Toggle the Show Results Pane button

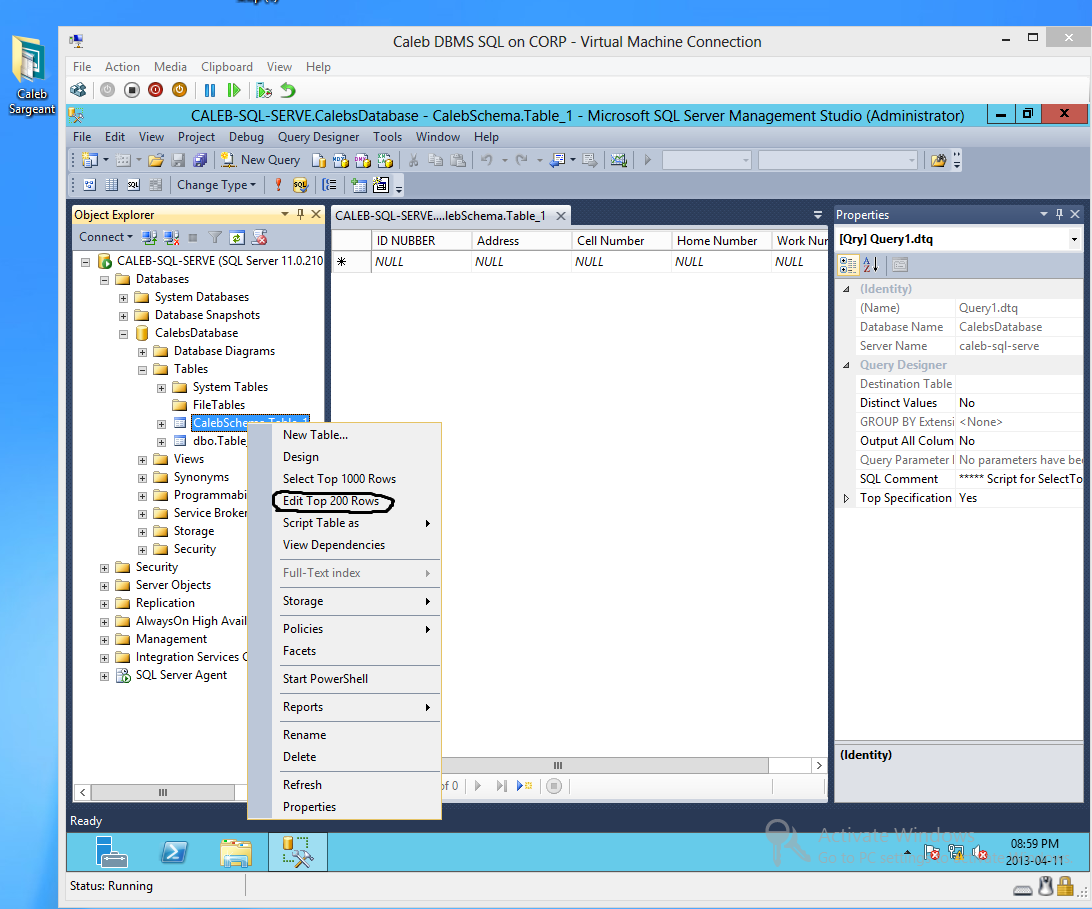point(155,185)
